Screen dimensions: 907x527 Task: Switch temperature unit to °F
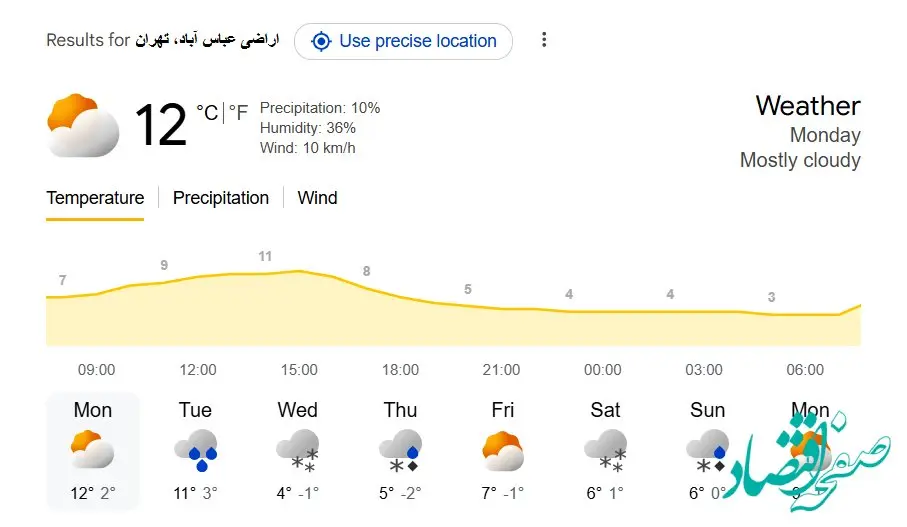point(238,114)
